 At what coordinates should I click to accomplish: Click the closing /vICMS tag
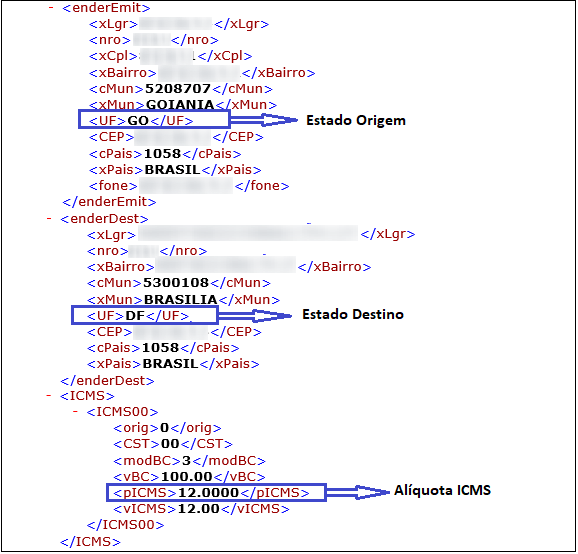click(255, 509)
